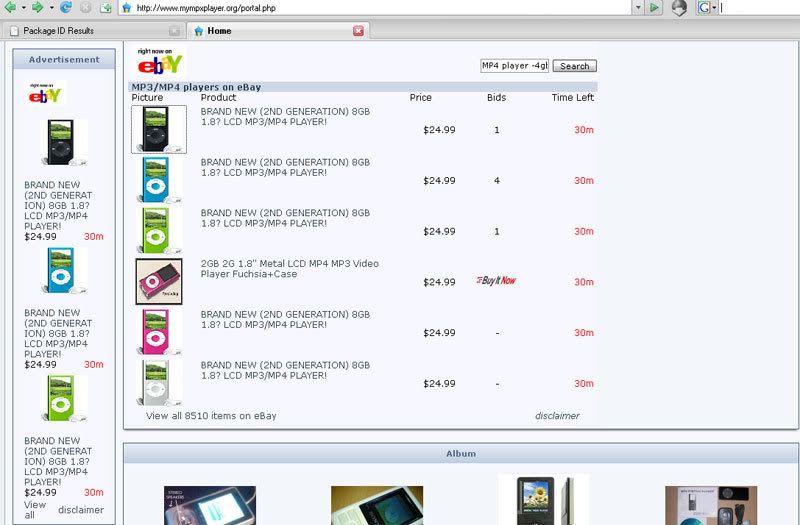The height and width of the screenshot is (525, 800).
Task: Click the greyed-out Stop loading icon
Action: click(x=86, y=8)
